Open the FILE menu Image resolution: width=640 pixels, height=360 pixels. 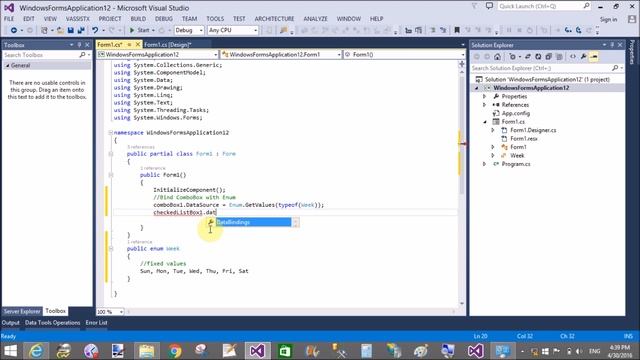tap(9, 19)
